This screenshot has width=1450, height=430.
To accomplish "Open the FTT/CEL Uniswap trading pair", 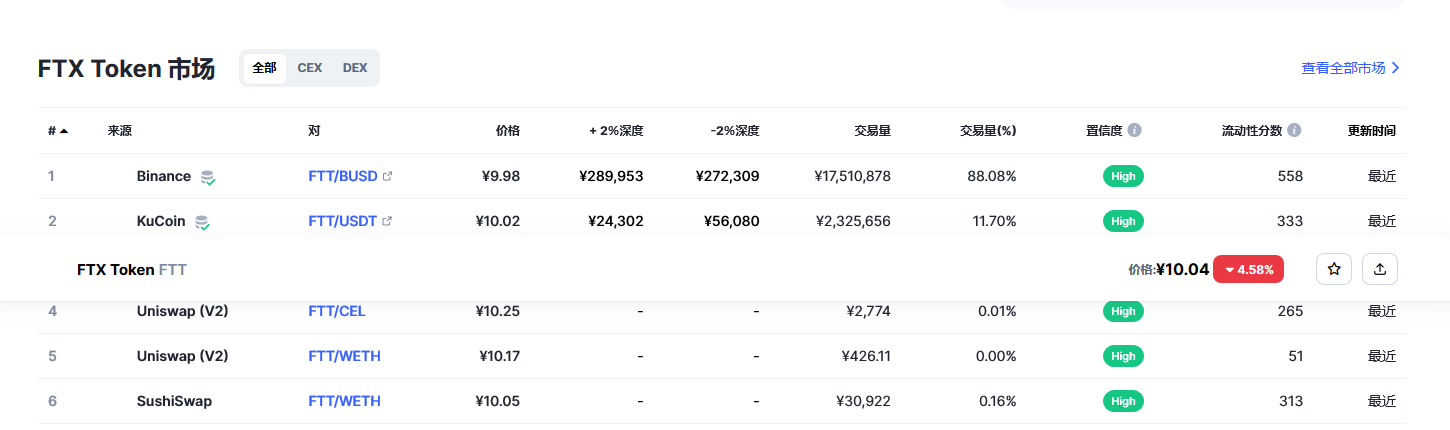I will click(x=337, y=311).
